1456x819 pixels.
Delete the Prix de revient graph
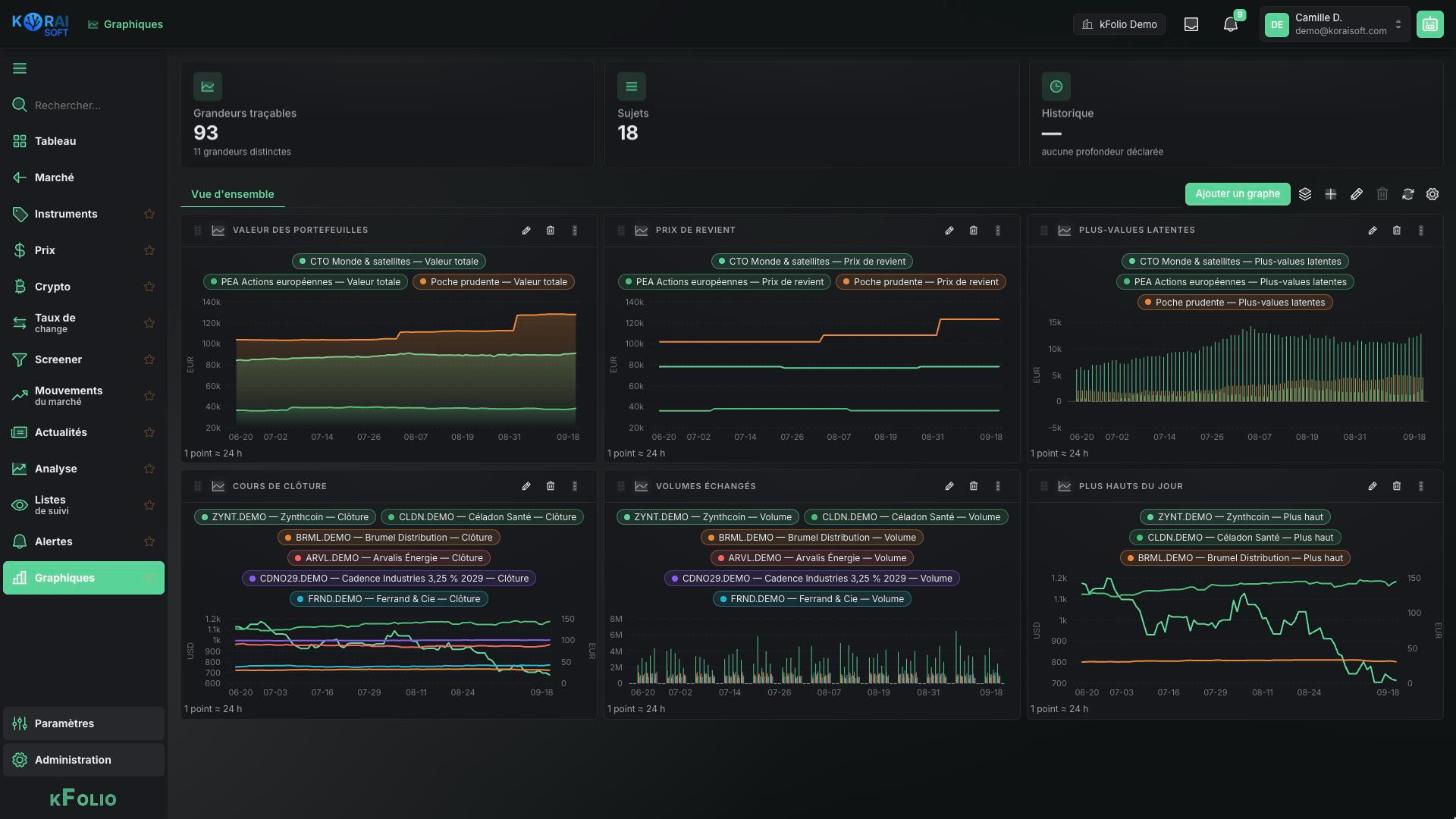click(973, 231)
